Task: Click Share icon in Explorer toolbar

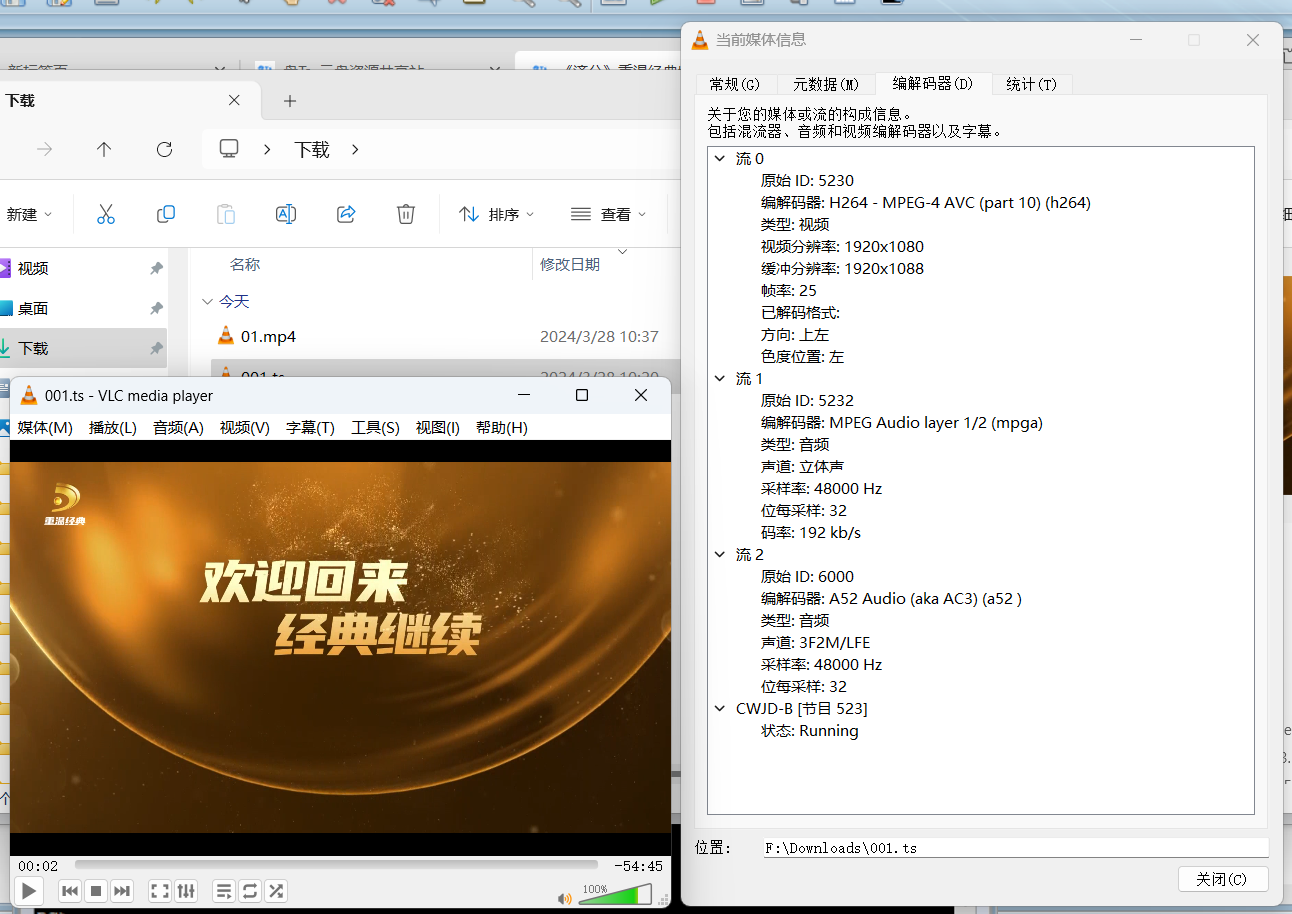Action: click(346, 214)
